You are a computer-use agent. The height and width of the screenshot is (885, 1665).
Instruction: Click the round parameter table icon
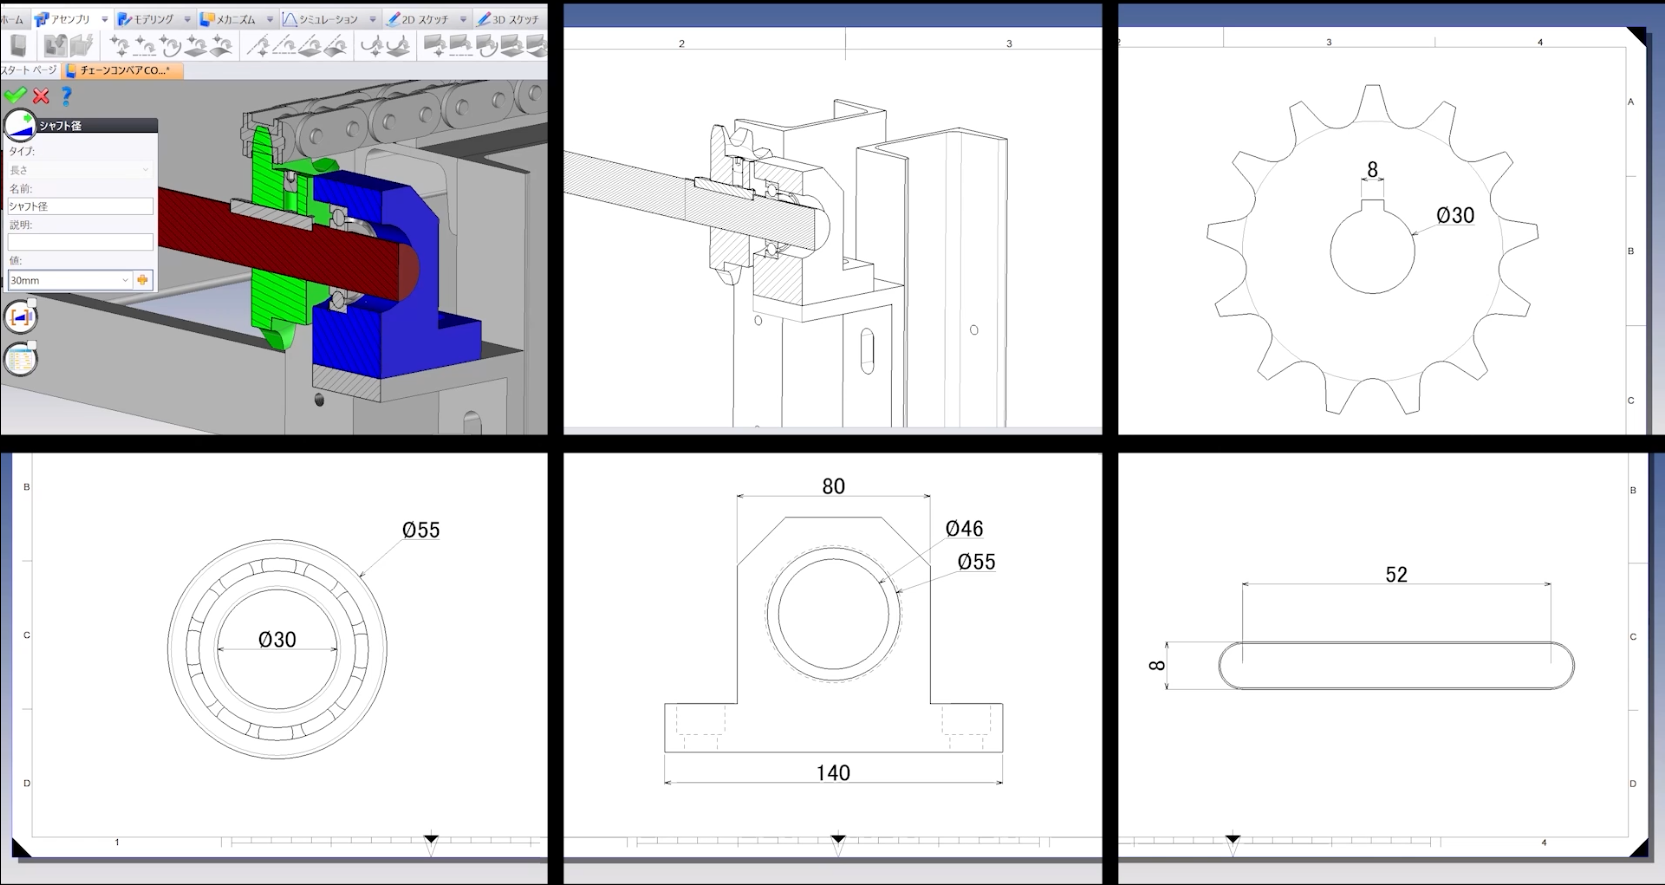pos(20,359)
